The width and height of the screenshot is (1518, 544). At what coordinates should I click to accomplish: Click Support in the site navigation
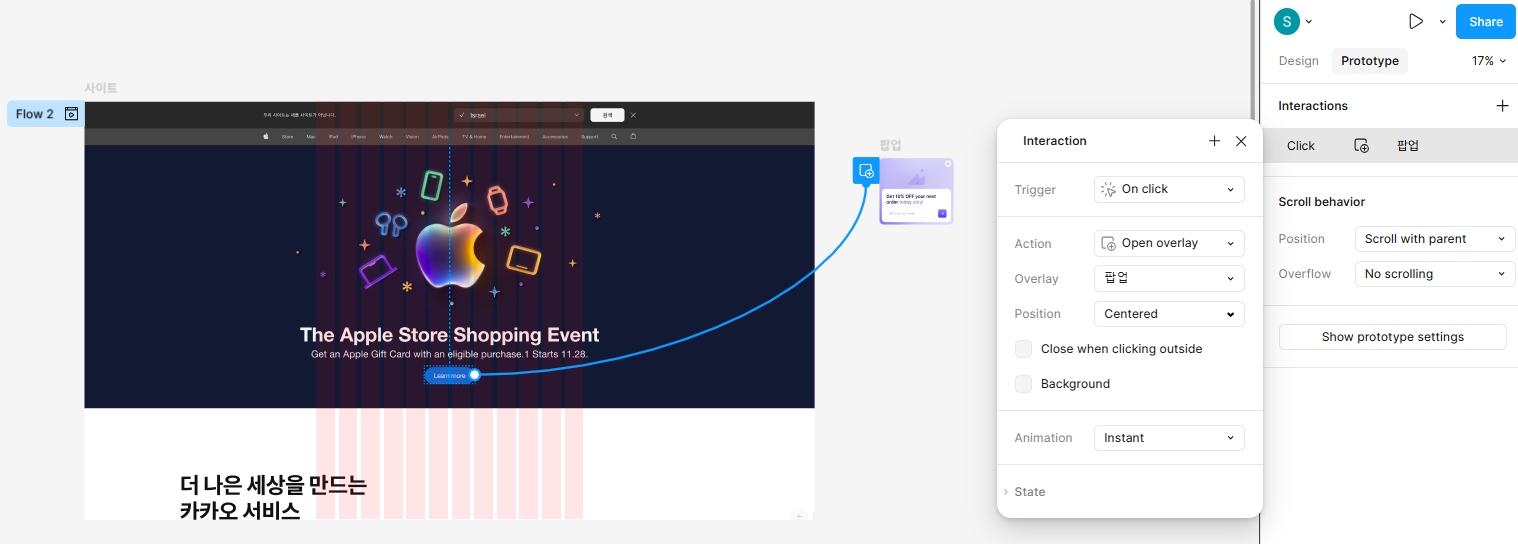coord(589,137)
